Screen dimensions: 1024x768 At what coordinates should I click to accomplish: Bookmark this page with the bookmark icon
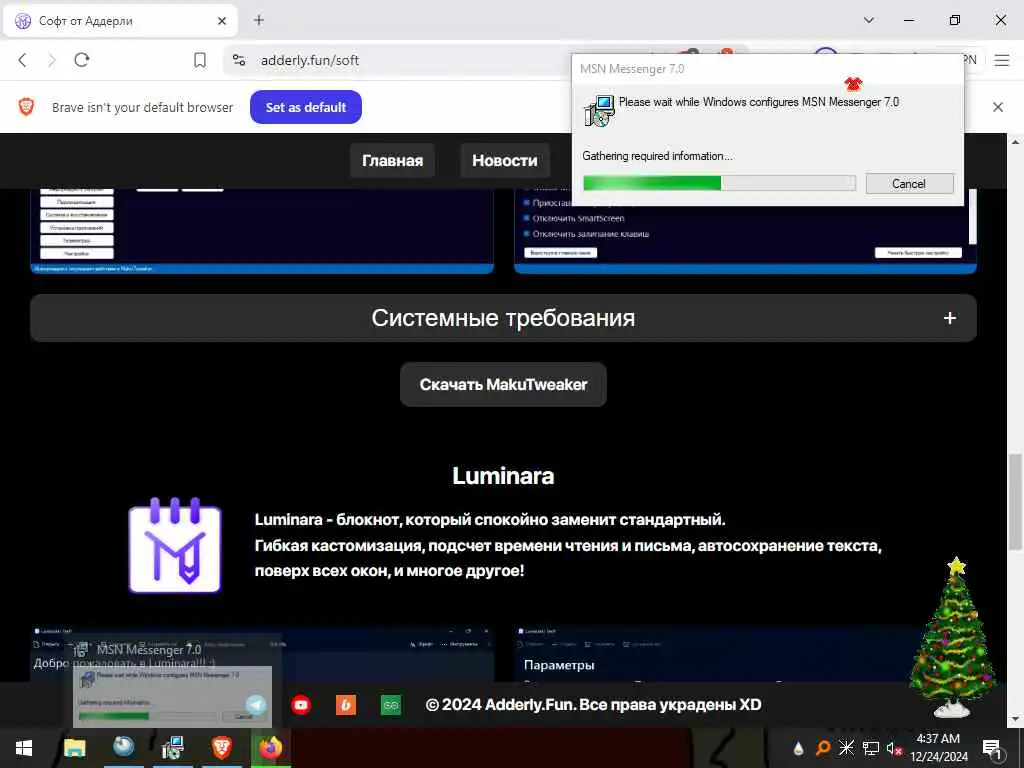(200, 60)
